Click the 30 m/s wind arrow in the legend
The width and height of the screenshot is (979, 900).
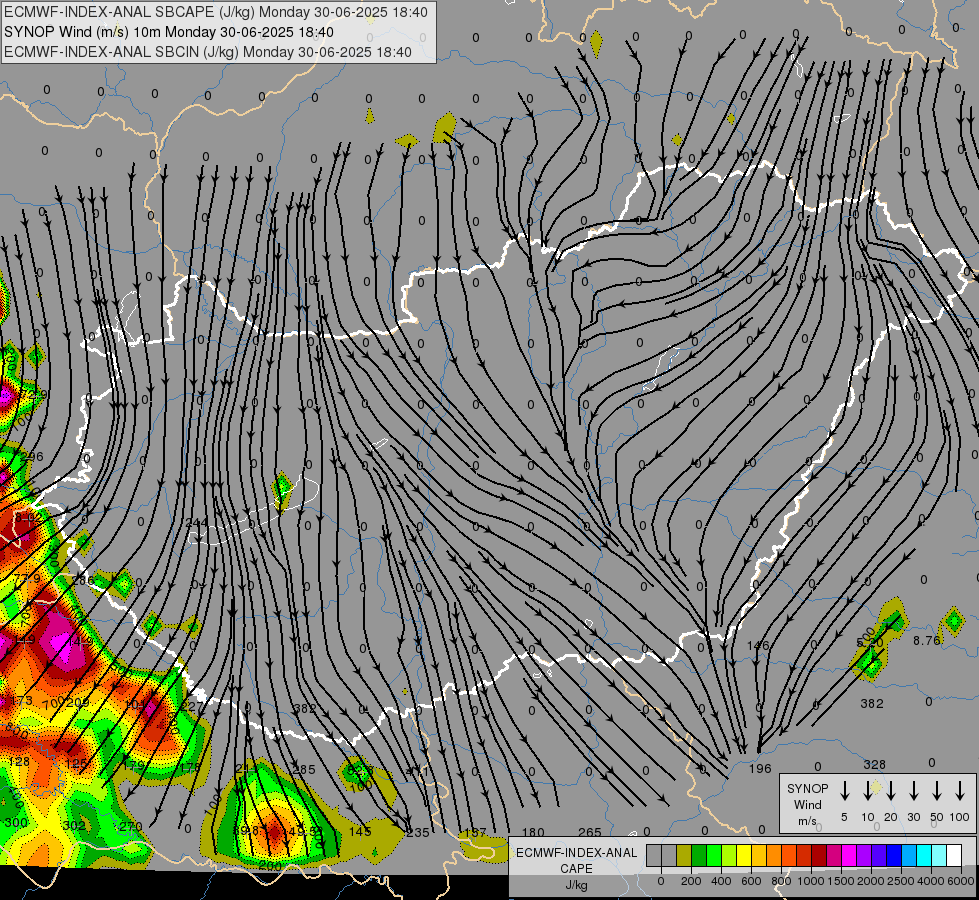pyautogui.click(x=913, y=791)
